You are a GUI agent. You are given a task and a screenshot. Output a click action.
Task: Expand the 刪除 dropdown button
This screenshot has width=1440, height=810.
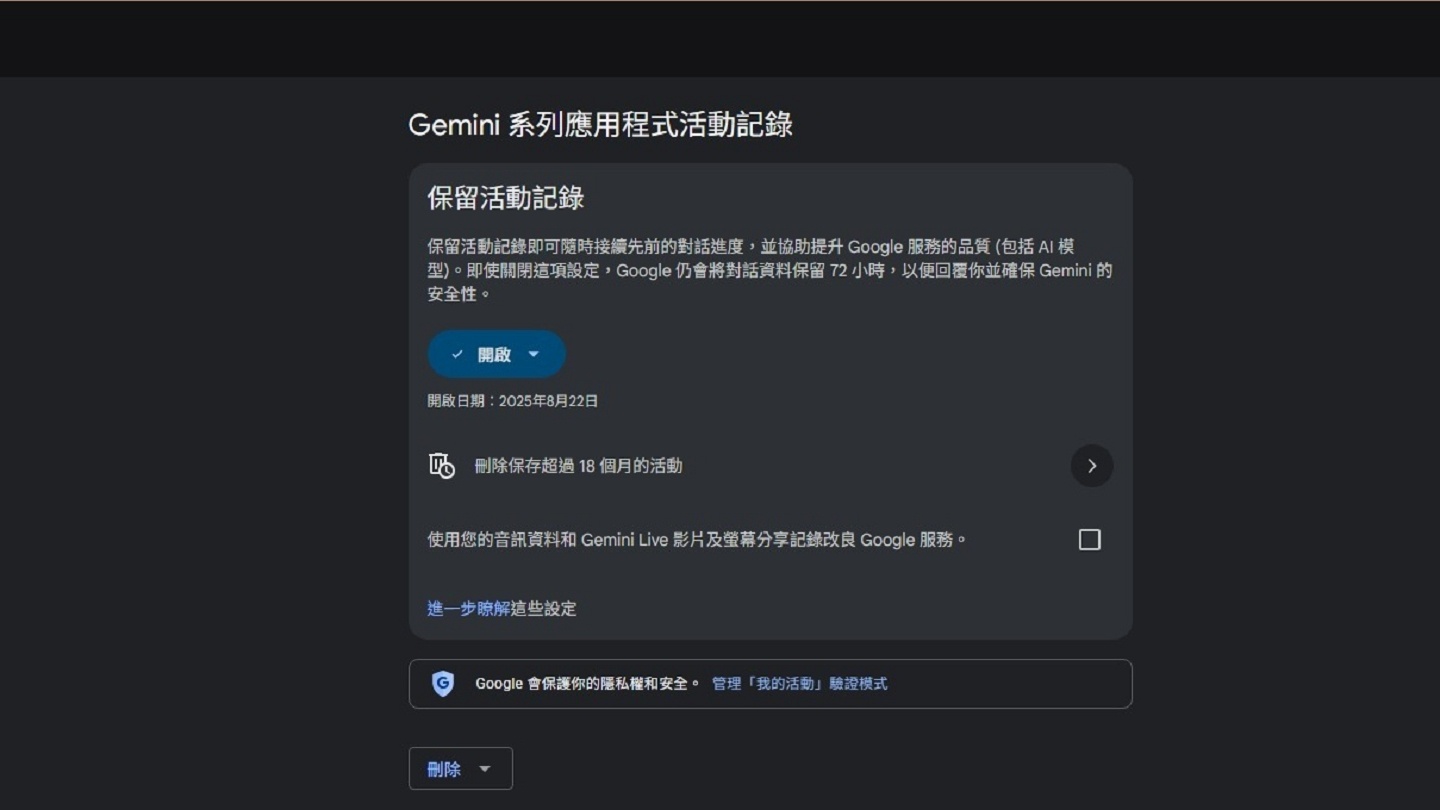click(x=461, y=769)
